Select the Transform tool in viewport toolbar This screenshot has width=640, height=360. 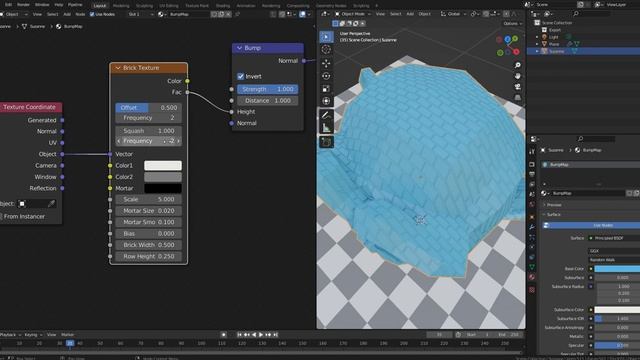tap(326, 101)
